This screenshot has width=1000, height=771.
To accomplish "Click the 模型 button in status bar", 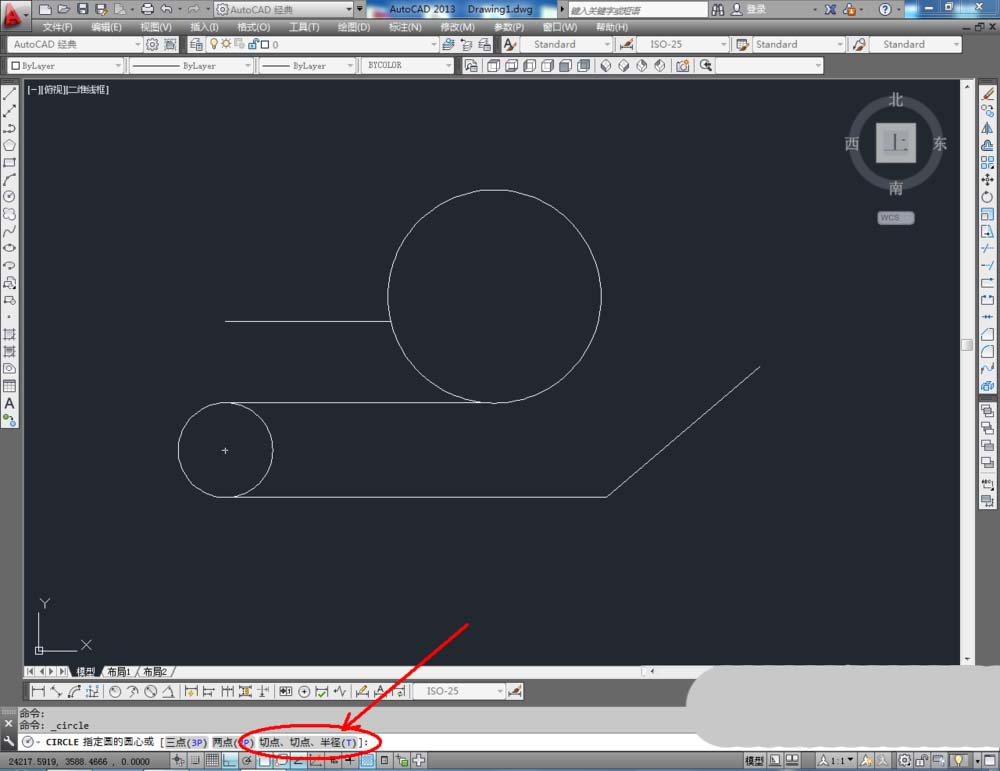I will (x=754, y=760).
